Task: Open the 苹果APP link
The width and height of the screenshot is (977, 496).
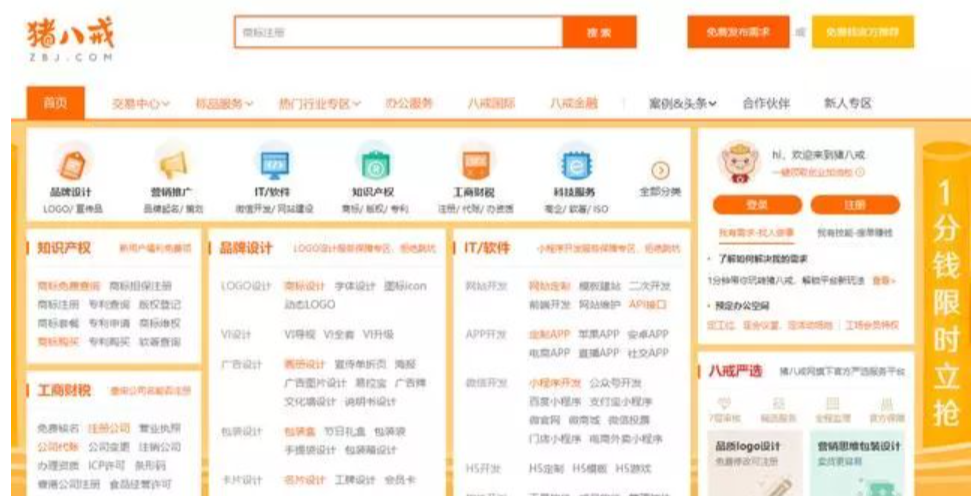Action: tap(598, 335)
